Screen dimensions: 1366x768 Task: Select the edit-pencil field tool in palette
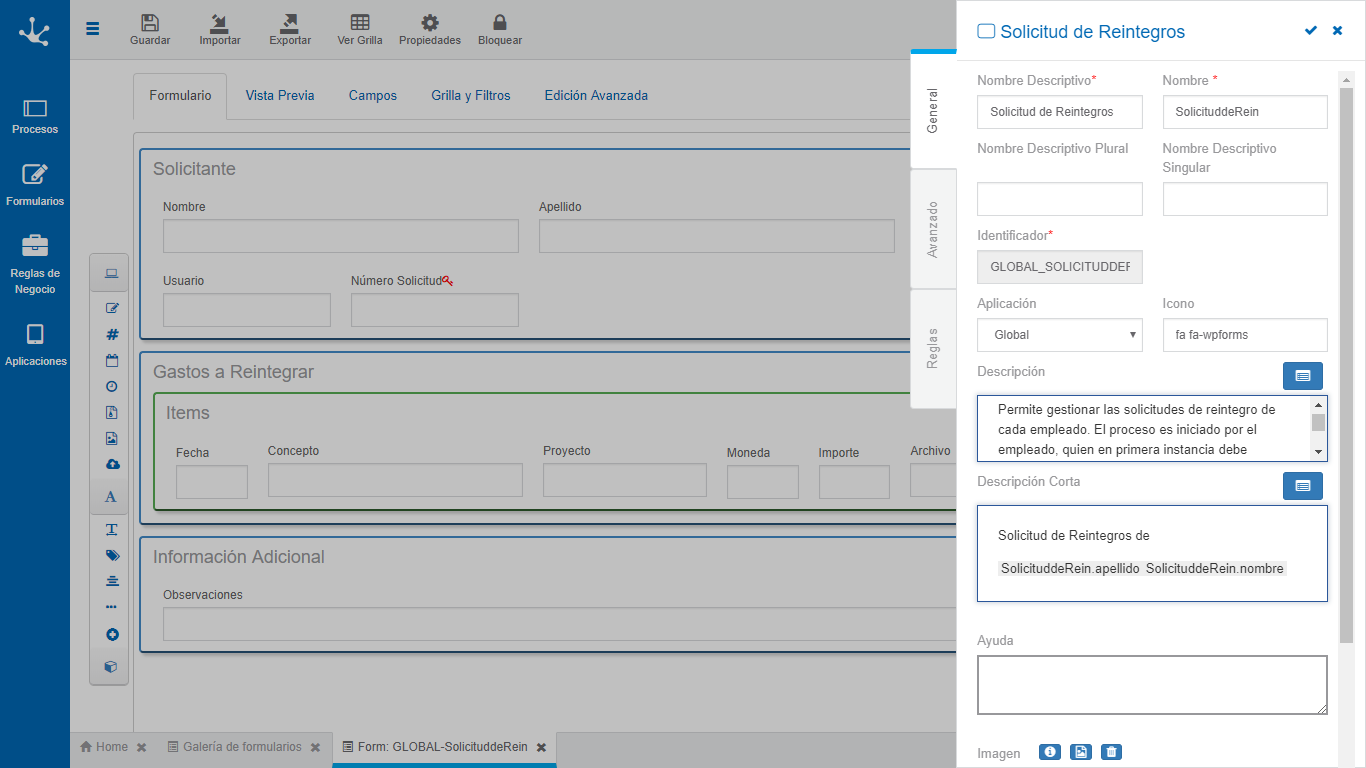pyautogui.click(x=111, y=308)
